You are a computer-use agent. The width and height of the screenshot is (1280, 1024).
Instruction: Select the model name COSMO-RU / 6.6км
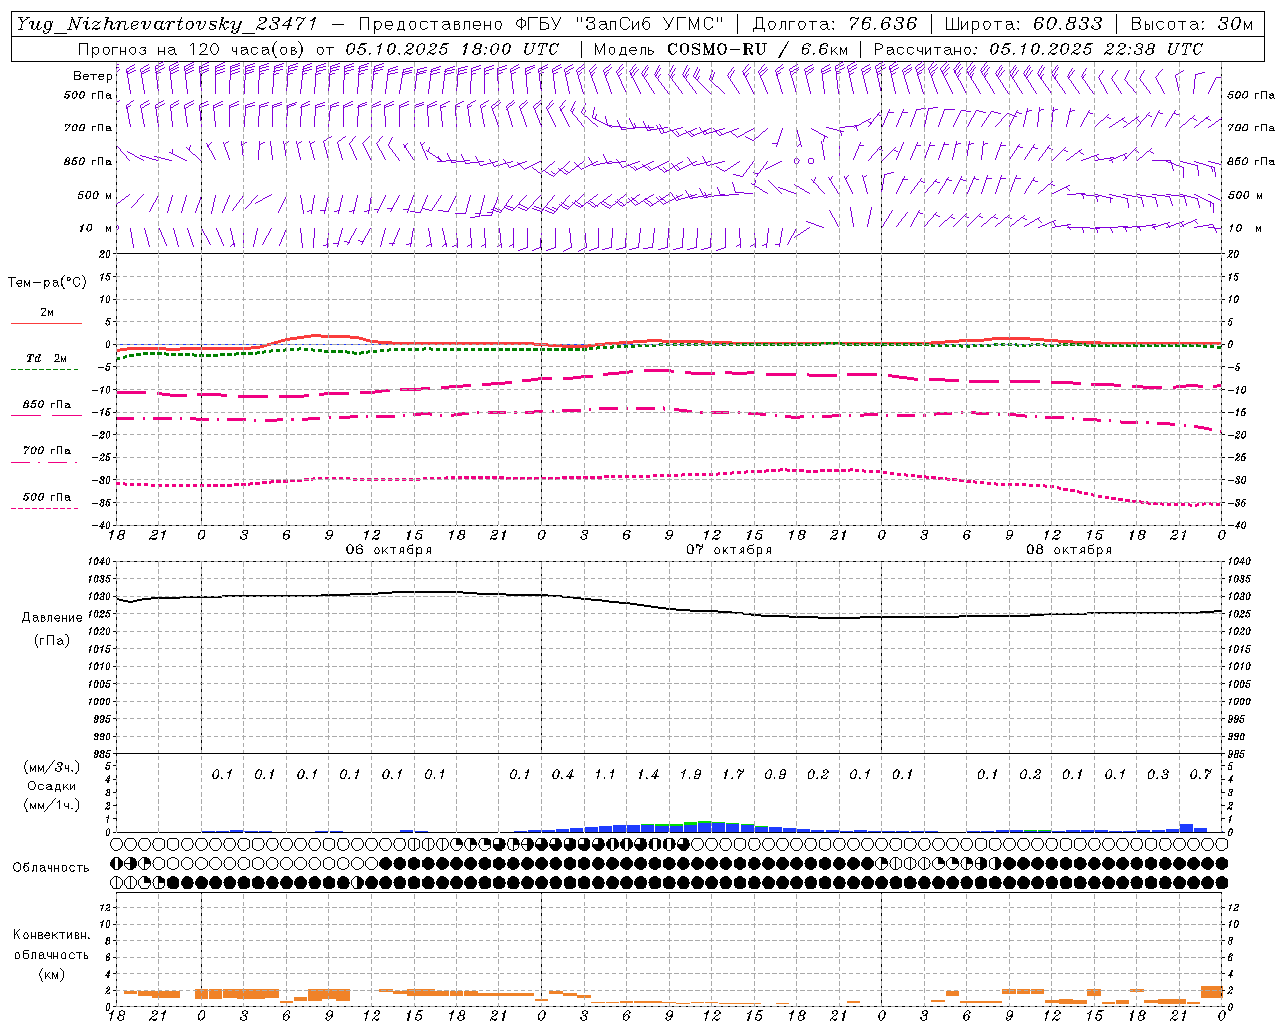point(758,49)
